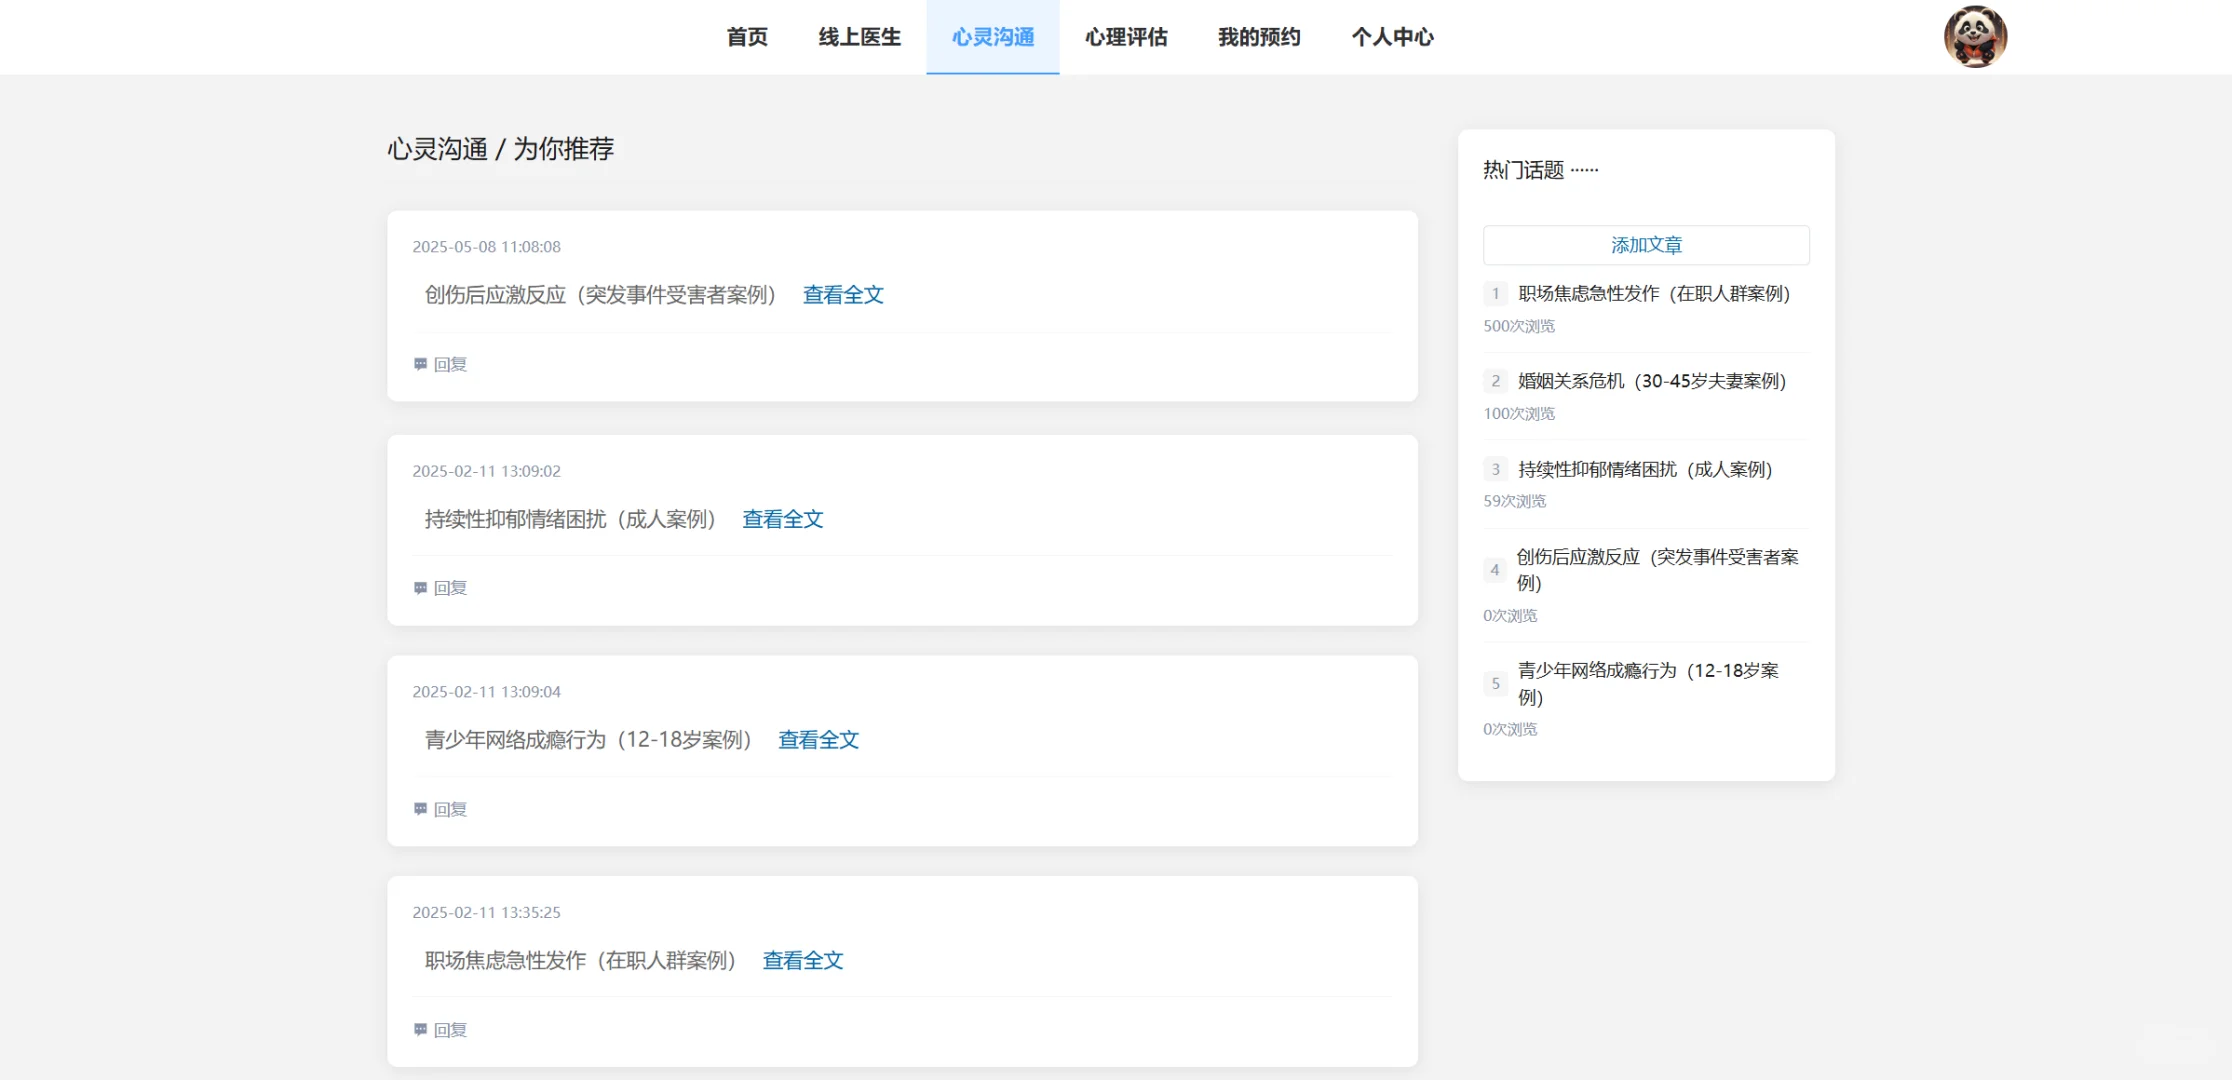2232x1080 pixels.
Task: Open full article for teen internet addiction case
Action: pos(818,740)
